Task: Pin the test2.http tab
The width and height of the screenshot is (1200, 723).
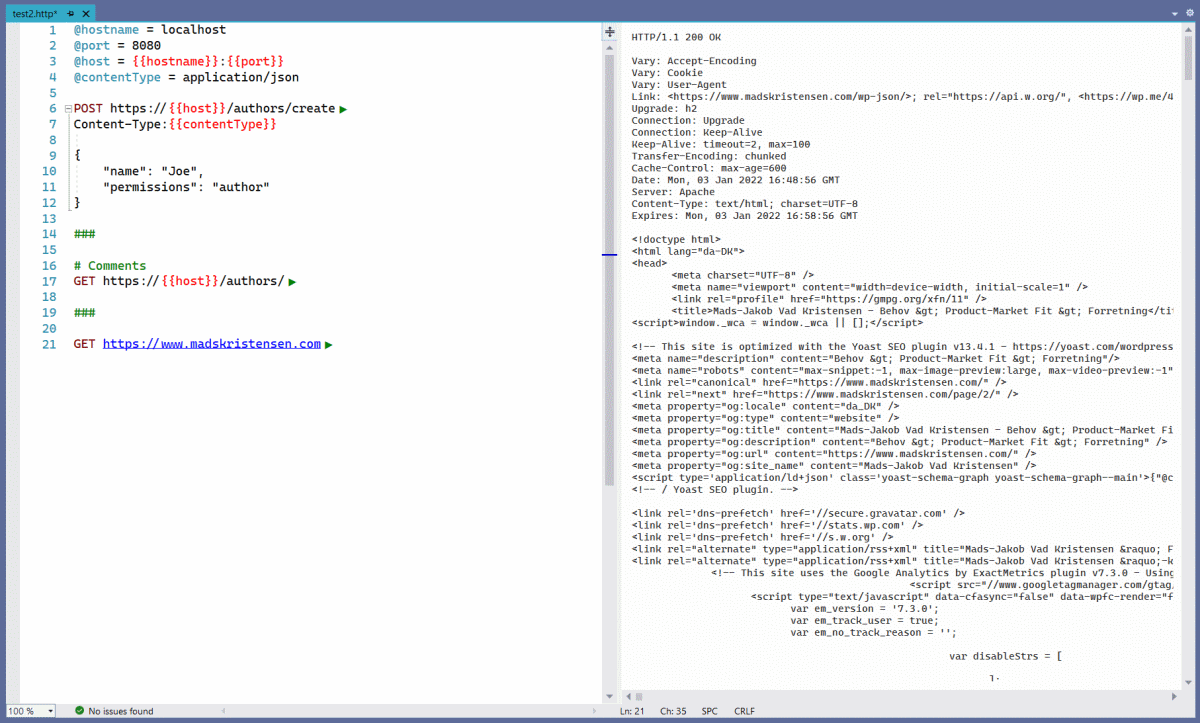Action: coord(71,13)
